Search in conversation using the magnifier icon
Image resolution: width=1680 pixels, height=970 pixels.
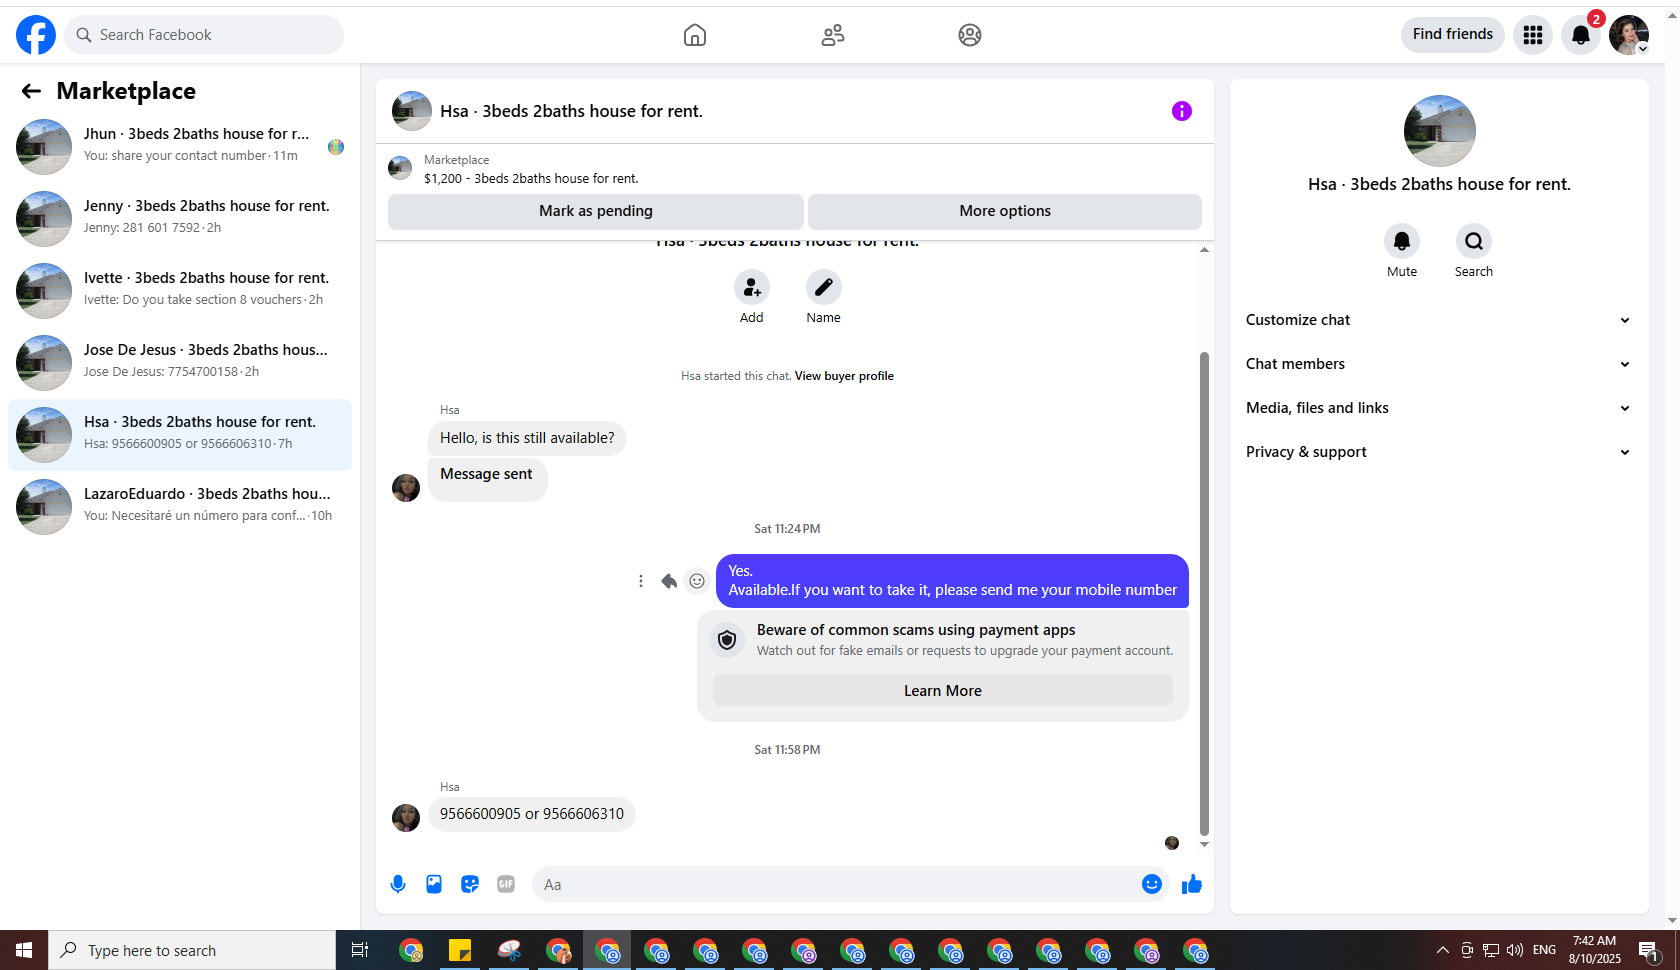click(x=1474, y=241)
